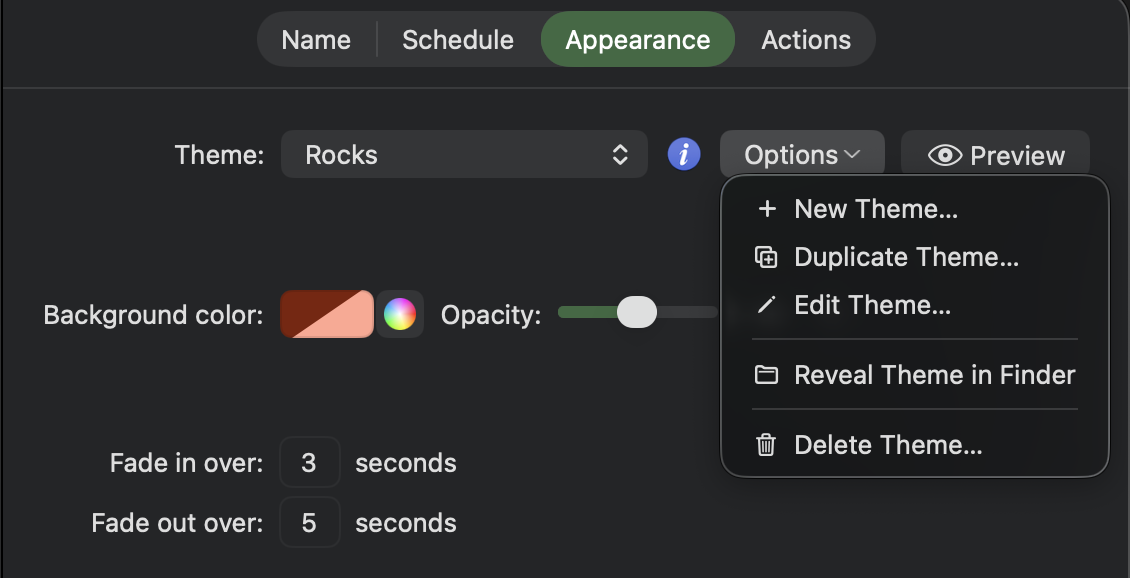The width and height of the screenshot is (1130, 578).
Task: Click the plus icon for New Theme
Action: [767, 209]
